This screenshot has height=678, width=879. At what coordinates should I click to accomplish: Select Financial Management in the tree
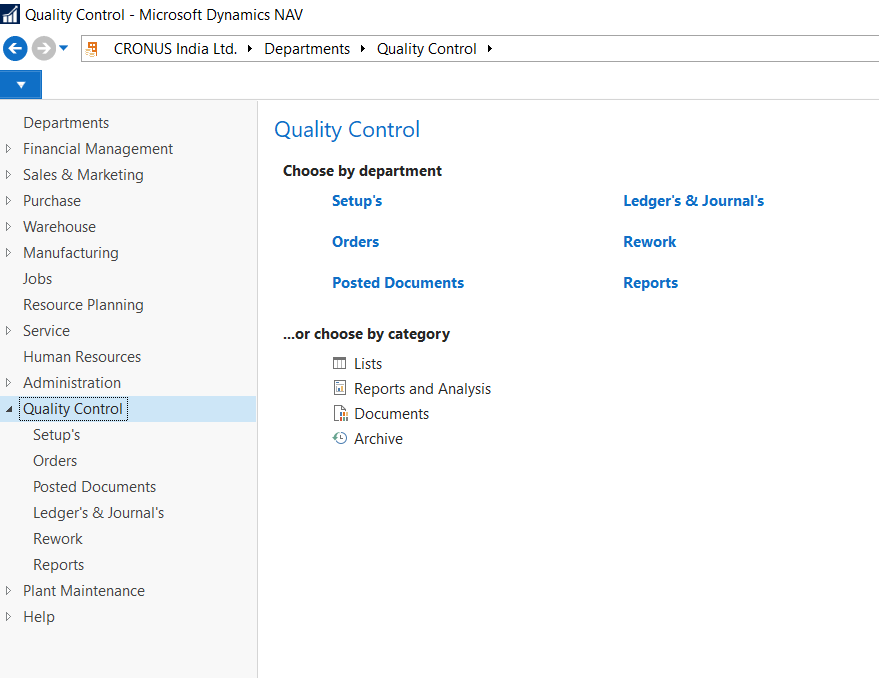(98, 149)
